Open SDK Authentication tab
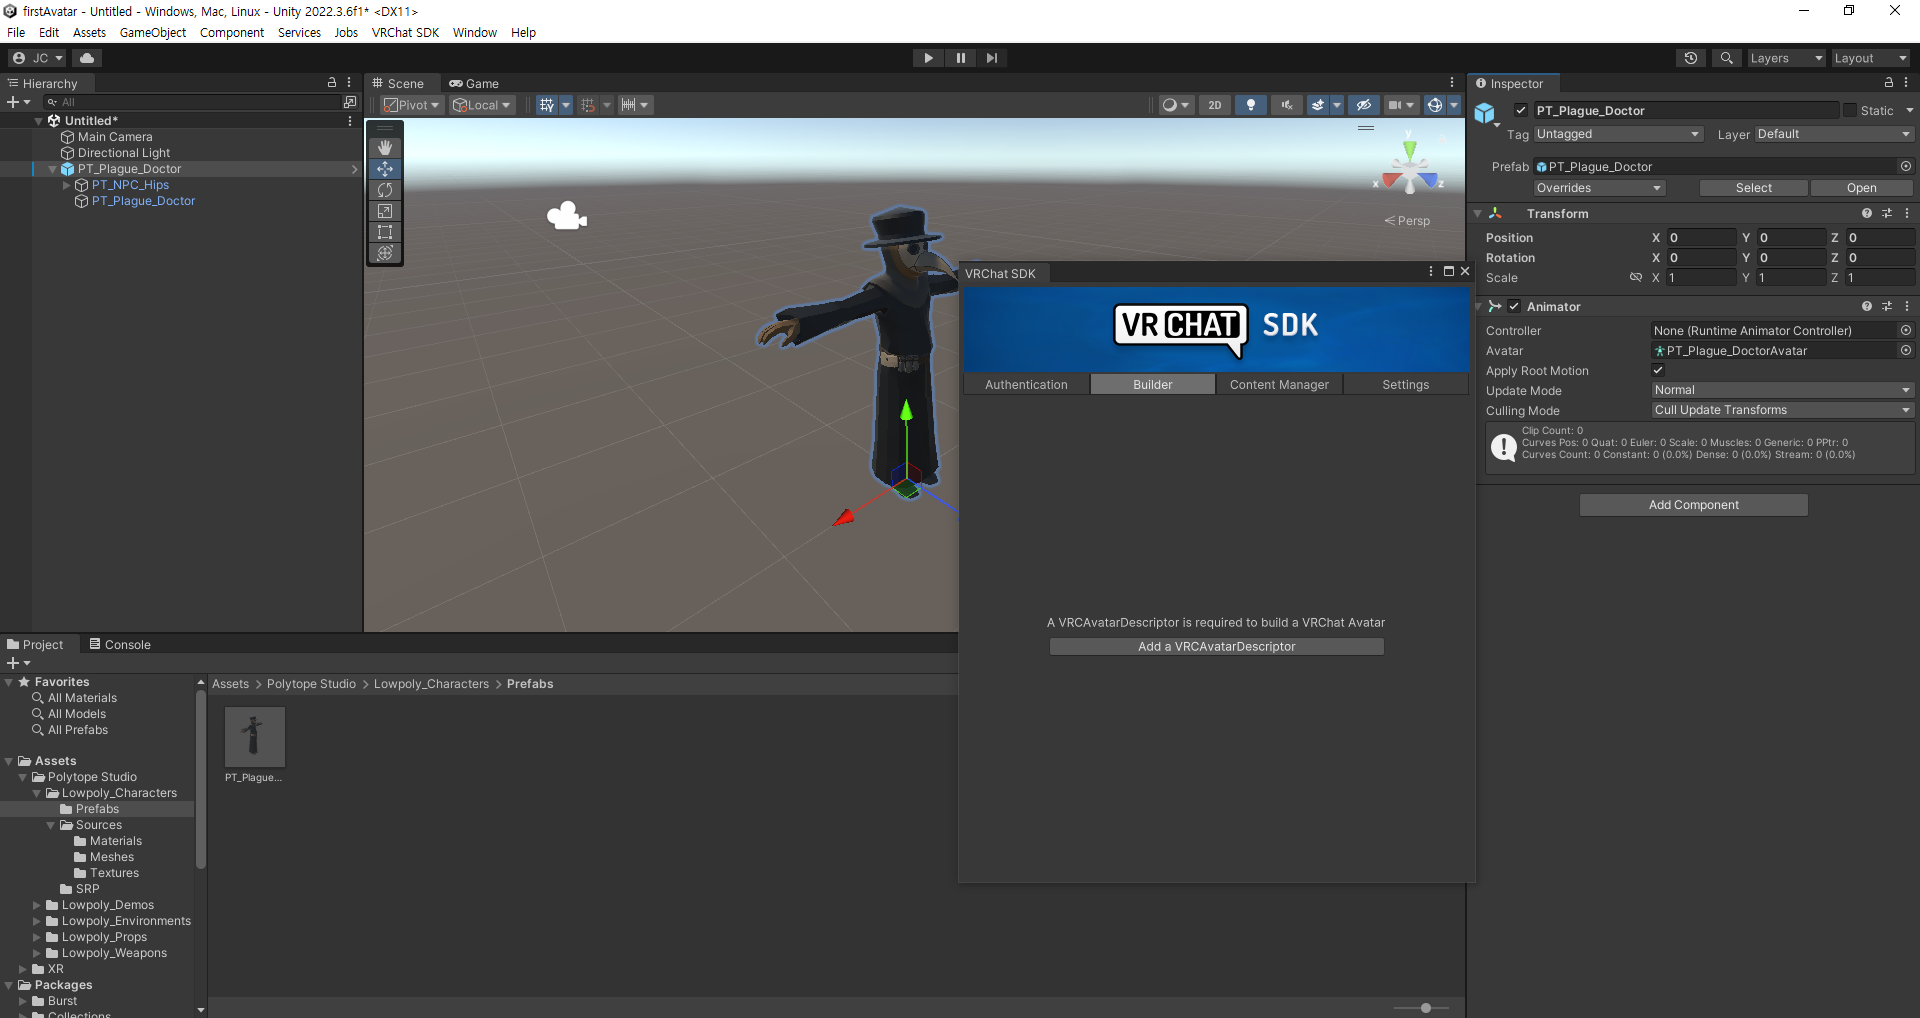Screen dimensions: 1920x1018 1026,384
